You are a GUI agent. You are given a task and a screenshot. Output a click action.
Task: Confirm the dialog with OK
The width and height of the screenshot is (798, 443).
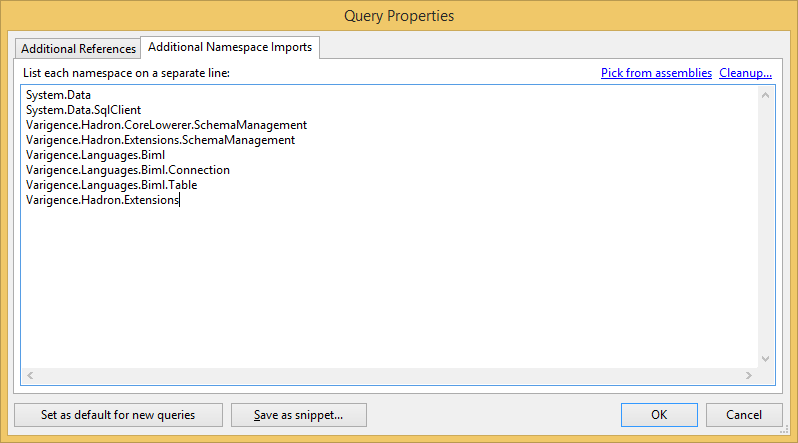coord(659,414)
